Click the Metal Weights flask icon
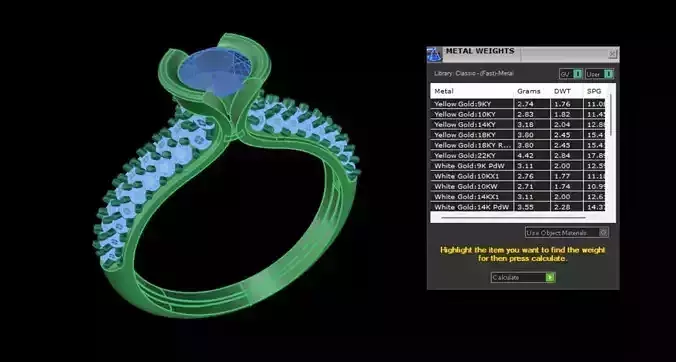676x362 pixels. 435,55
